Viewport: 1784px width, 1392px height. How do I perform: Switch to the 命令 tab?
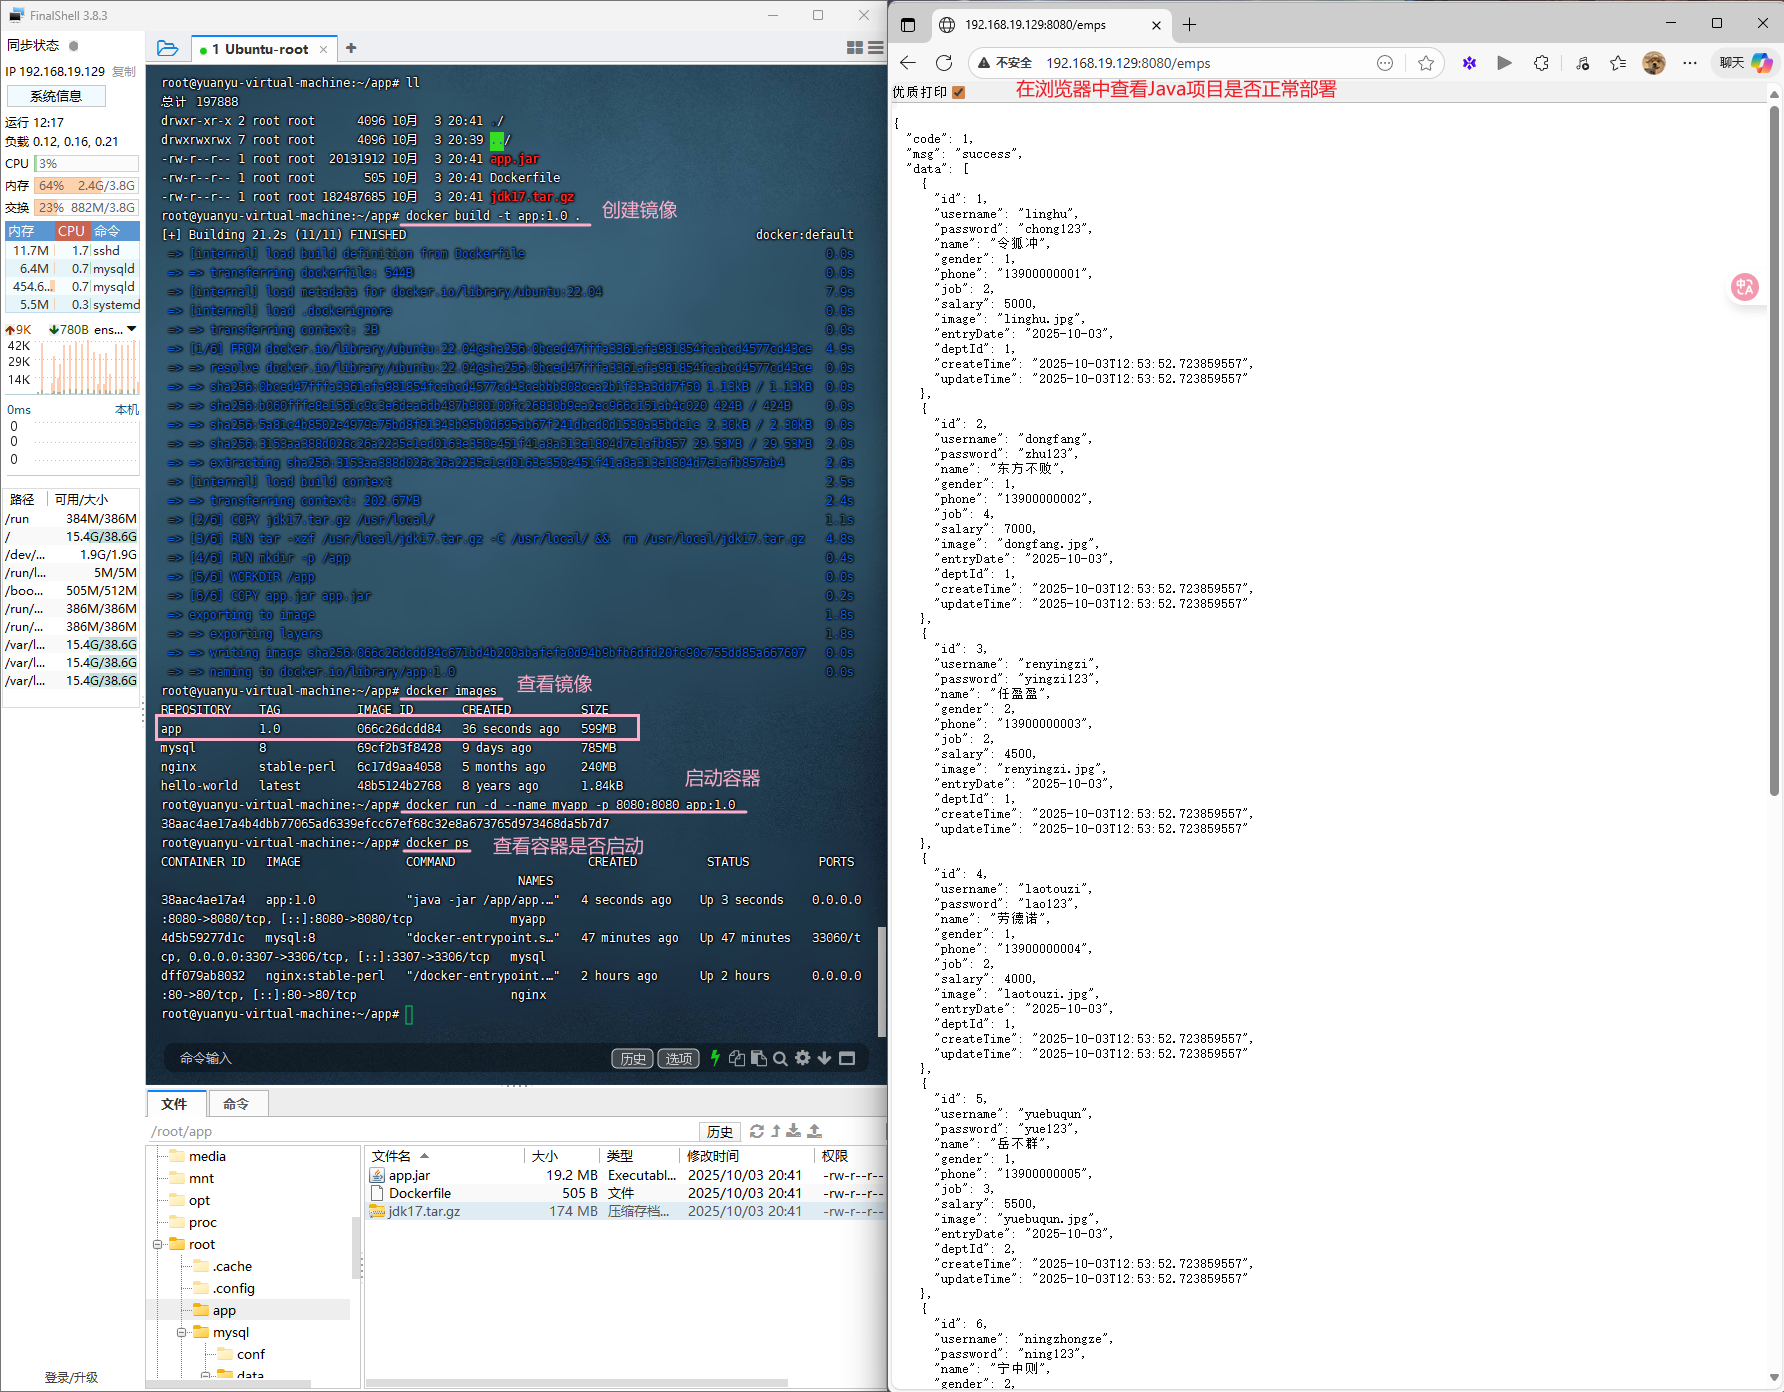tap(236, 1104)
